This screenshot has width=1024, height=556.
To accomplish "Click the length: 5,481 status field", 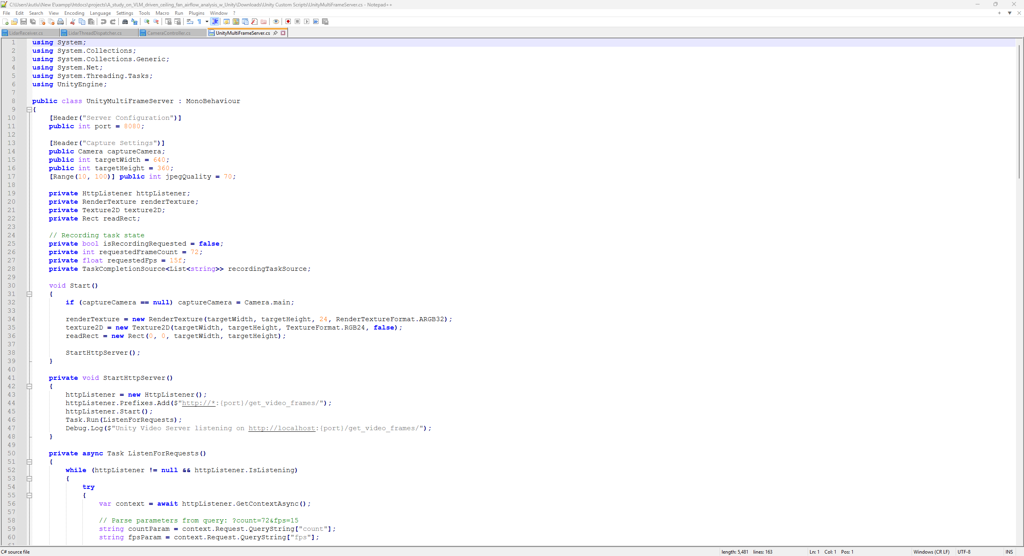I will [735, 552].
